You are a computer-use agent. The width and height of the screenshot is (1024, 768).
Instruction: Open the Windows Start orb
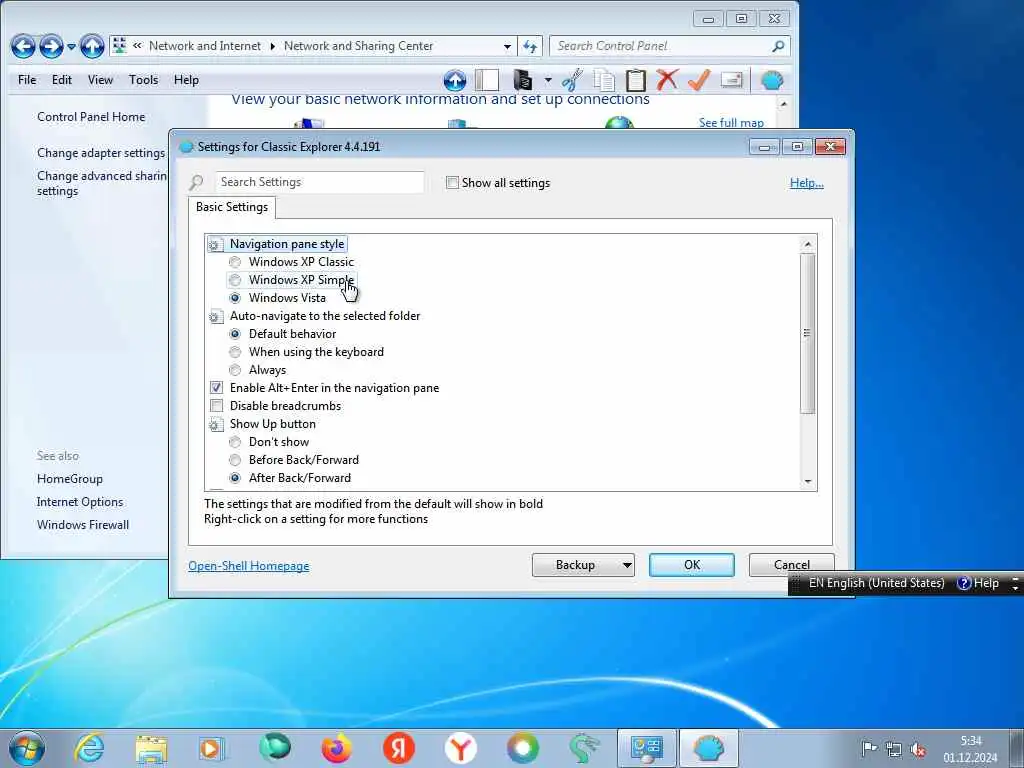pyautogui.click(x=27, y=748)
